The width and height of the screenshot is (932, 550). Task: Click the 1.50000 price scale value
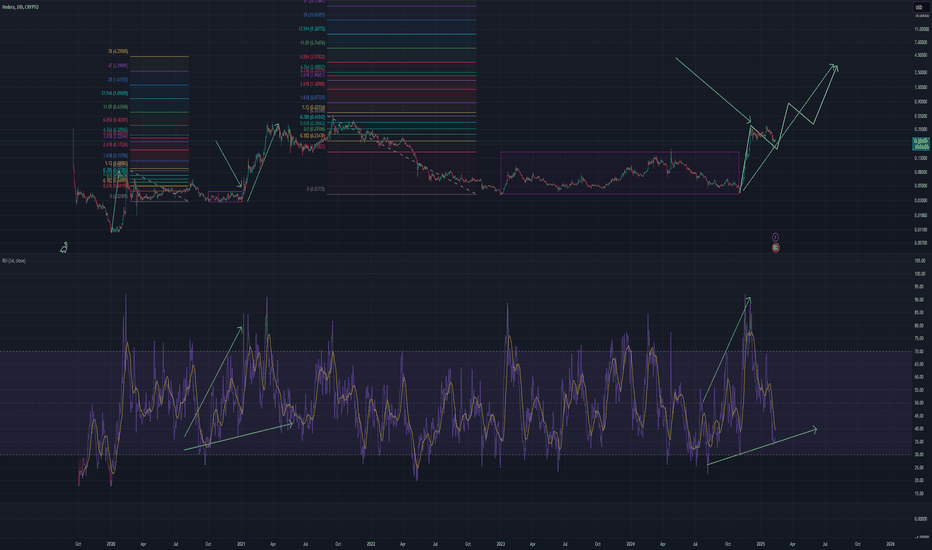[x=921, y=87]
